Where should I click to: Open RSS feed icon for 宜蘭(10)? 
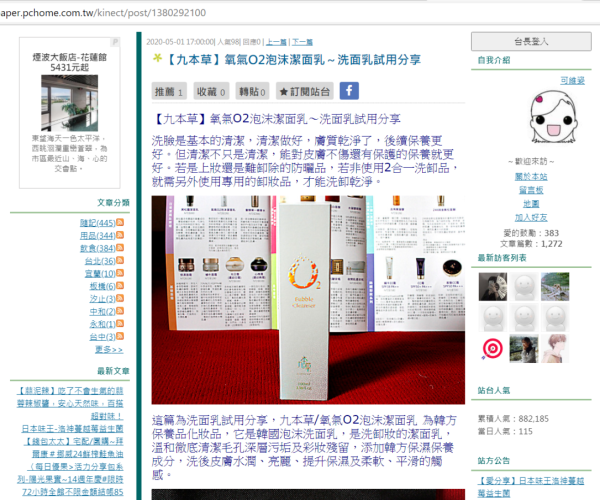[120, 273]
